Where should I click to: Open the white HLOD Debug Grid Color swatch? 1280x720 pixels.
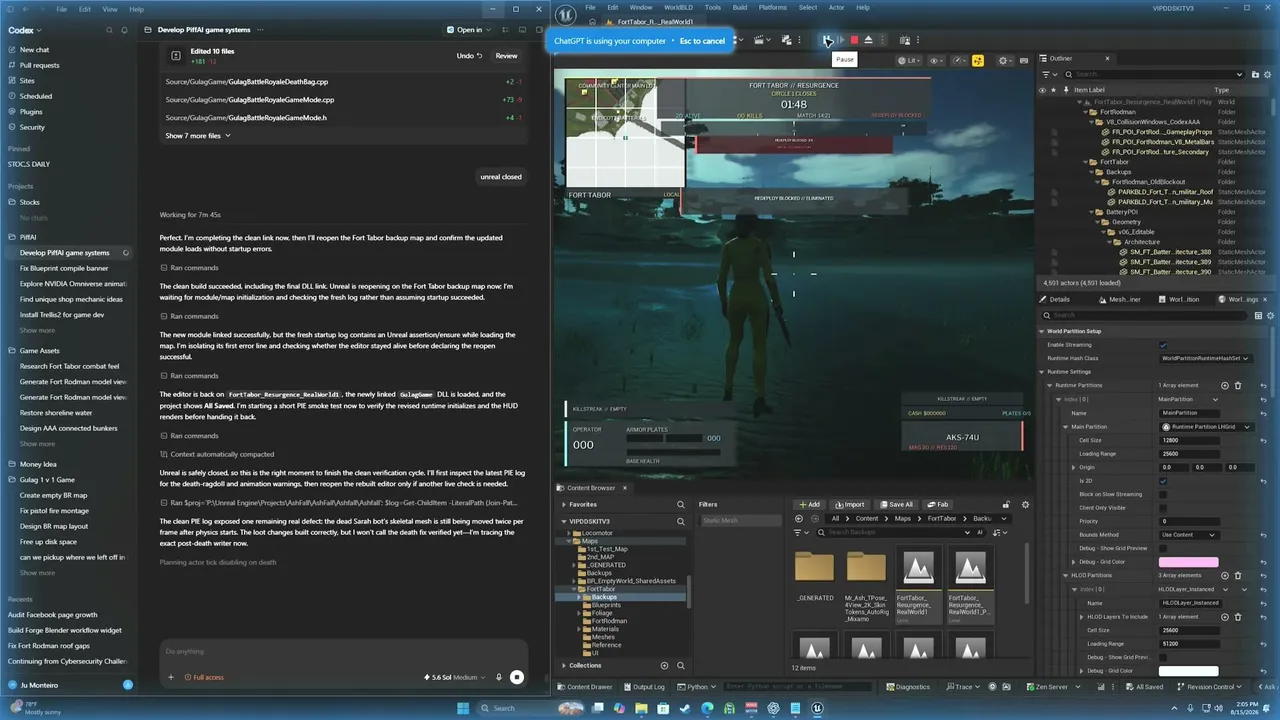click(x=1188, y=671)
